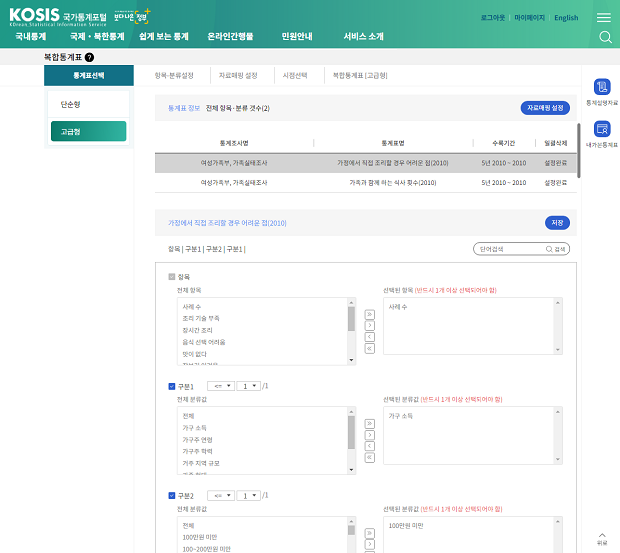This screenshot has width=620, height=553.
Task: Click inside the 단어검색 input field
Action: click(510, 249)
